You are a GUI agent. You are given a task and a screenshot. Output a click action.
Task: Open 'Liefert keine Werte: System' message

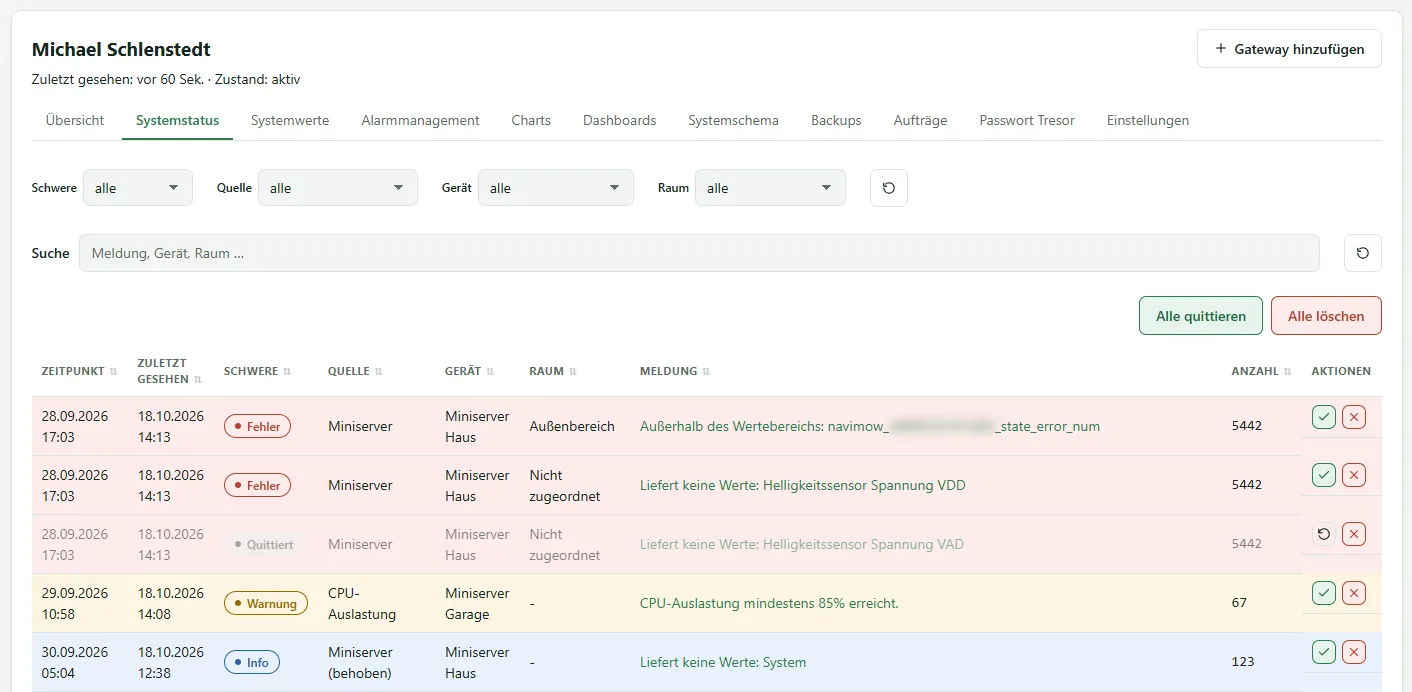tap(723, 662)
